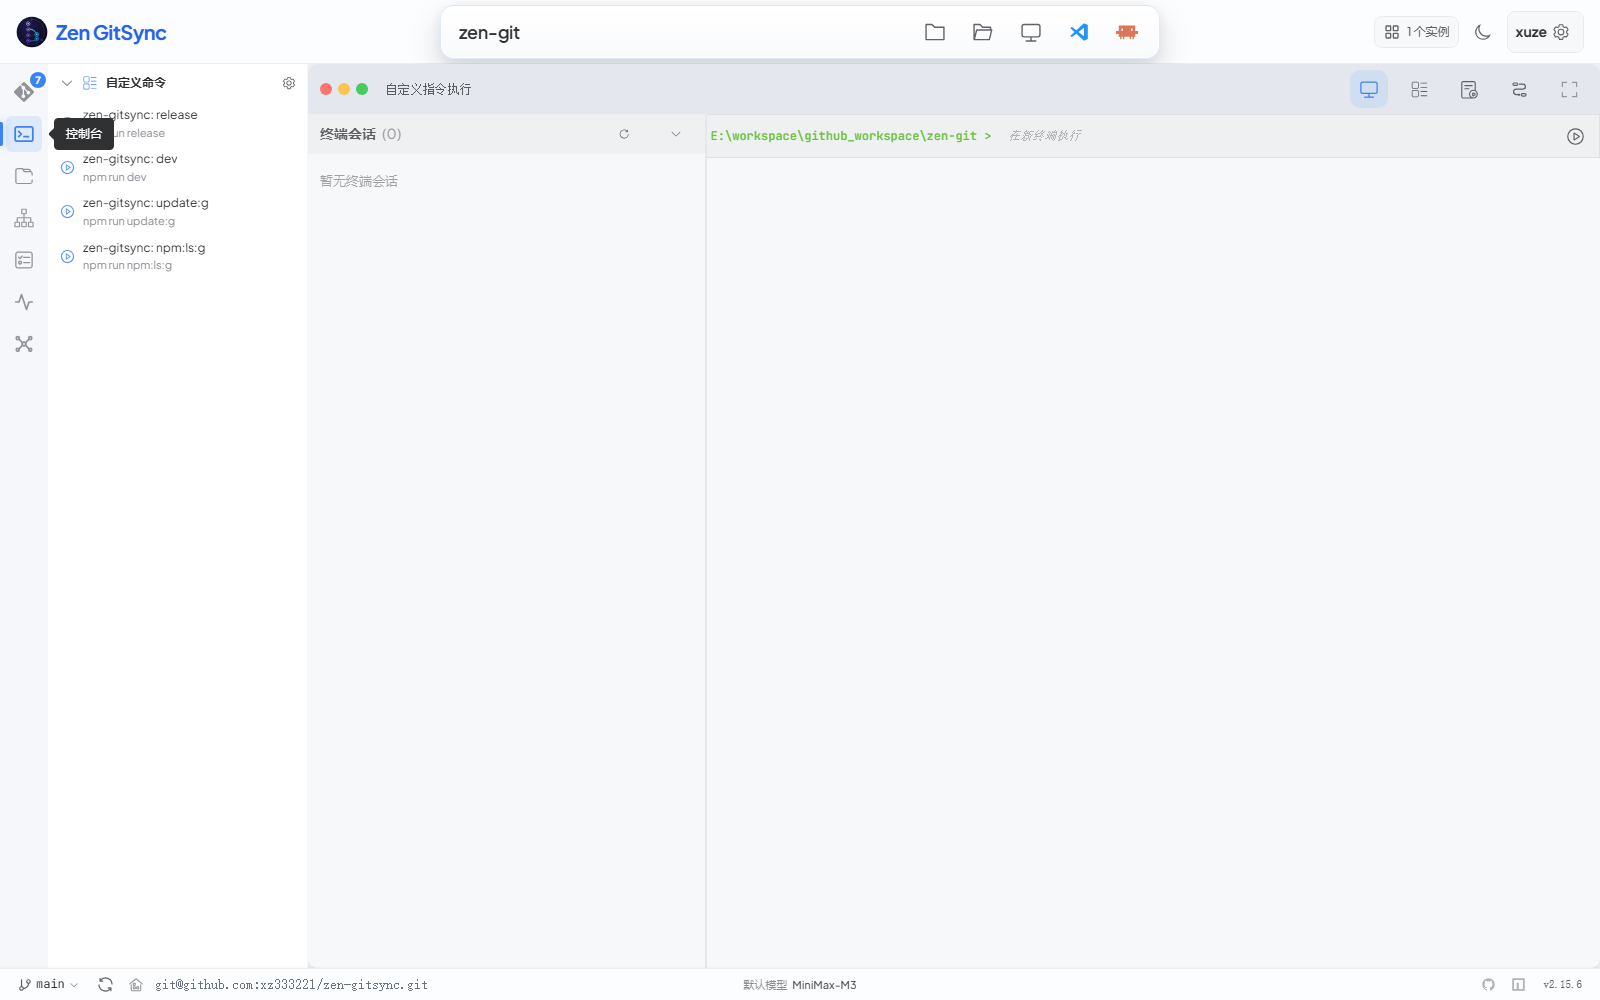Toggle fullscreen mode icon
The image size is (1600, 1000).
click(1569, 89)
